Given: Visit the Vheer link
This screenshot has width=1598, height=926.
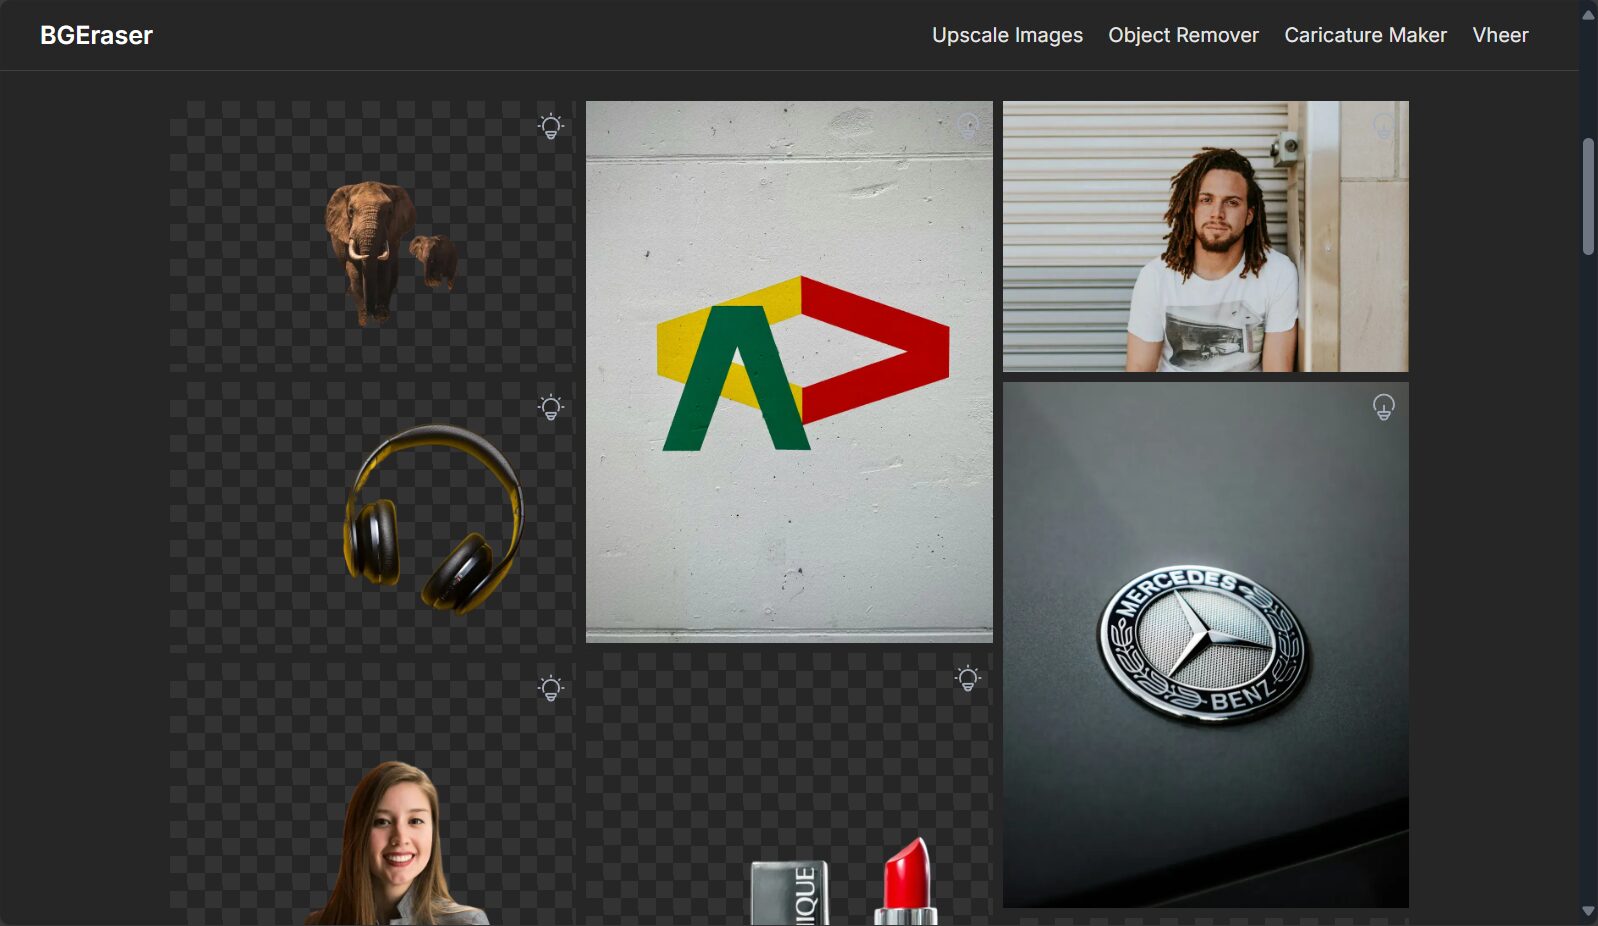Looking at the screenshot, I should click(x=1500, y=35).
